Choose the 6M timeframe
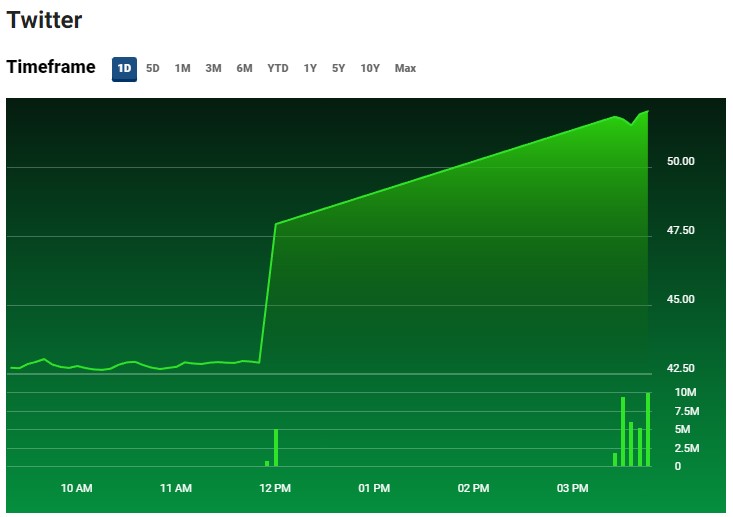Screen dimensions: 733x517 [x=244, y=68]
